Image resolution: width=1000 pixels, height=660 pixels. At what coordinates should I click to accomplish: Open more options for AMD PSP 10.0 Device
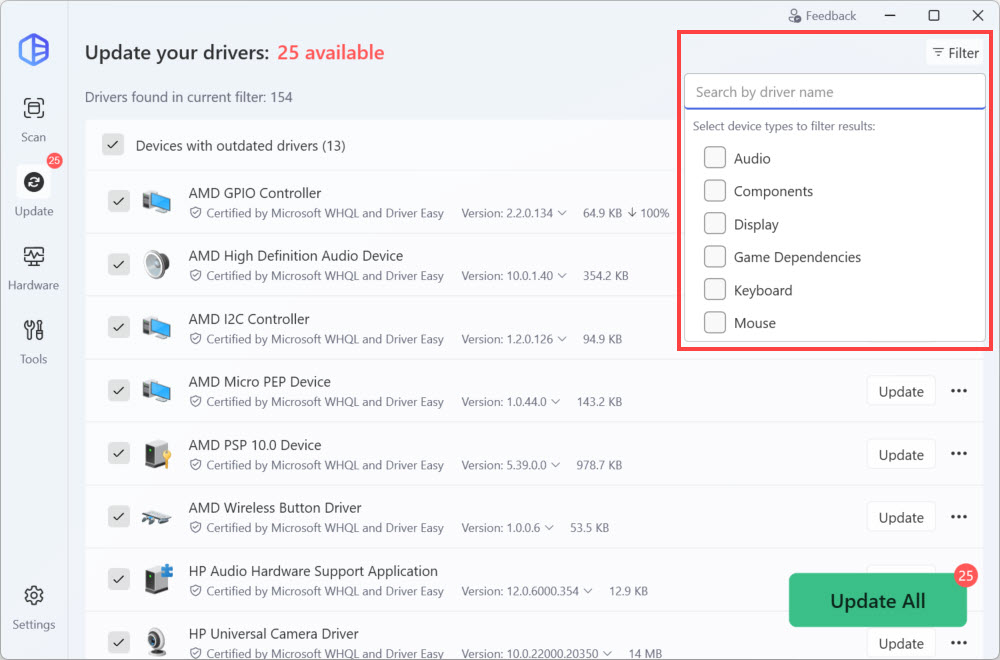[x=959, y=454]
